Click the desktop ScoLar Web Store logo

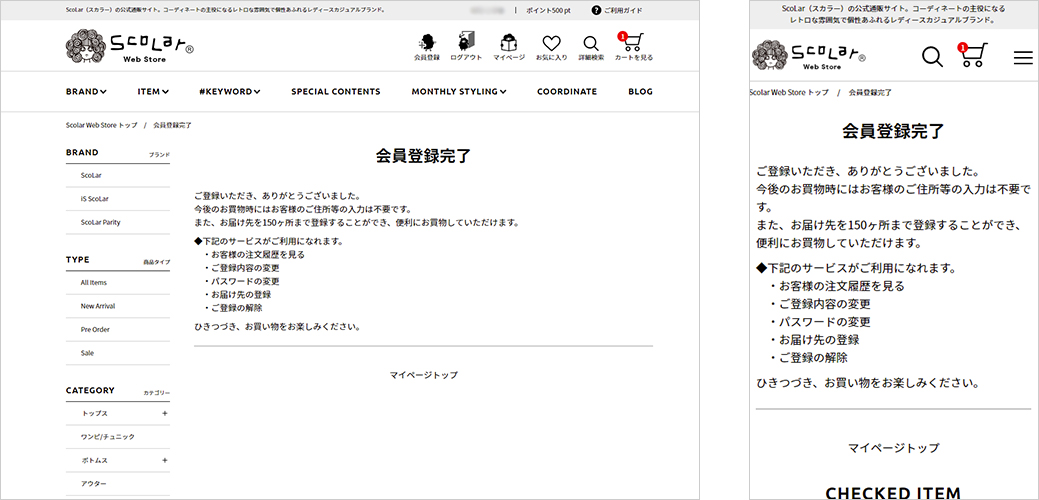(129, 46)
